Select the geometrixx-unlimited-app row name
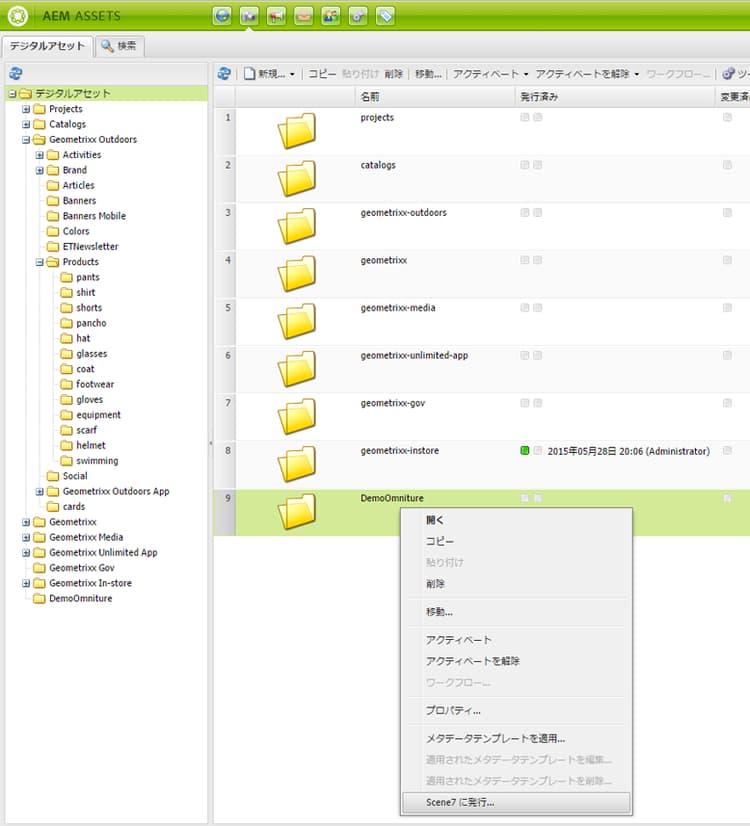750x826 pixels. [x=414, y=356]
